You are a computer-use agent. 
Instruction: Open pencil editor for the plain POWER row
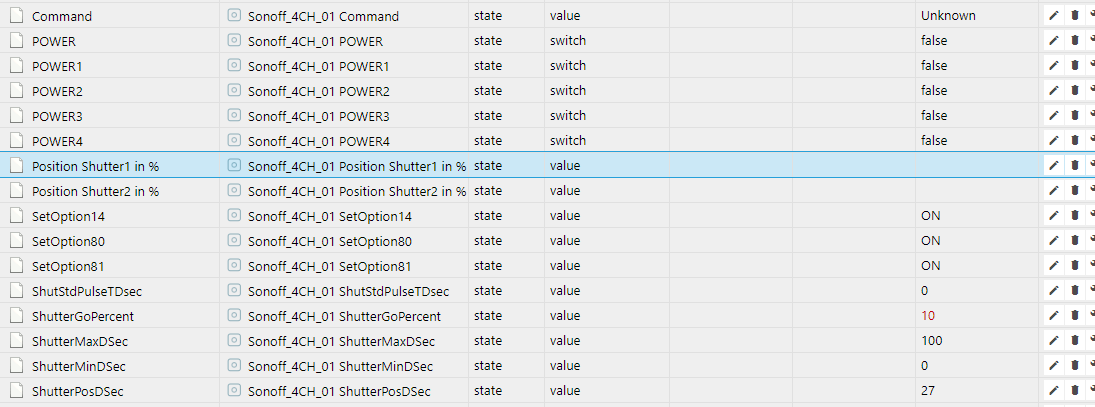tap(1054, 40)
